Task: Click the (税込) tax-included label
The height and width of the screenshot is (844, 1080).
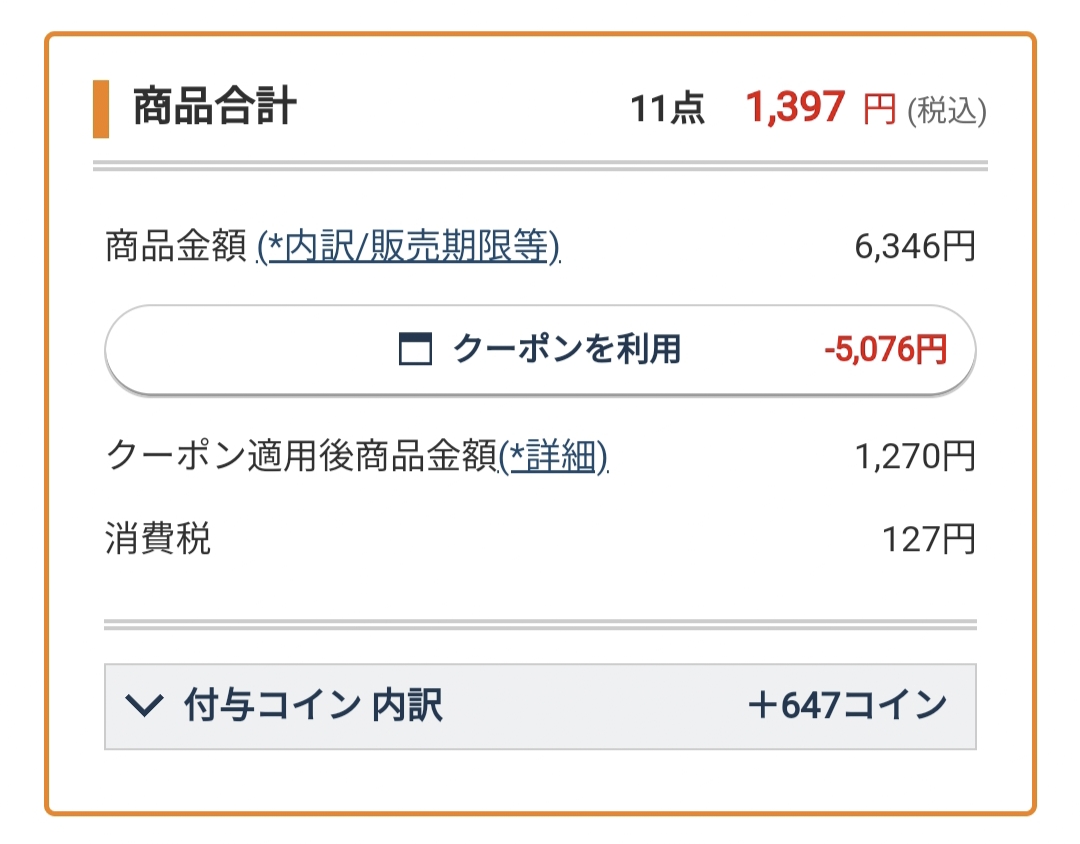Action: pos(947,110)
